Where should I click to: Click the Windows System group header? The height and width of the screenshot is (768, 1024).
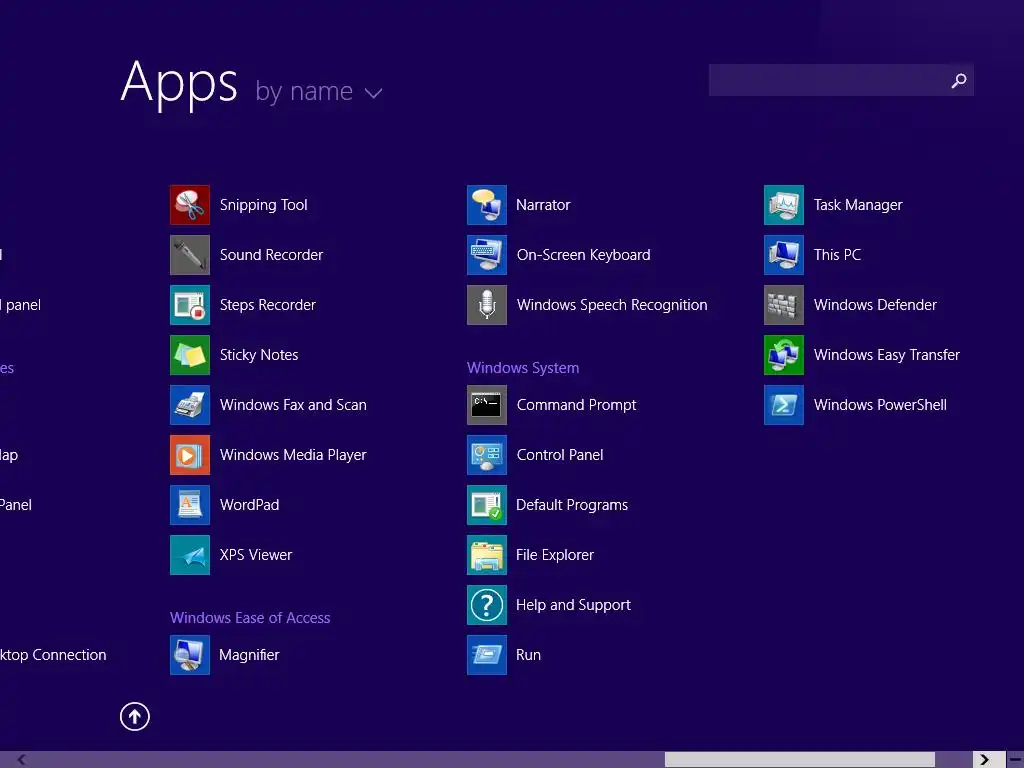click(523, 368)
